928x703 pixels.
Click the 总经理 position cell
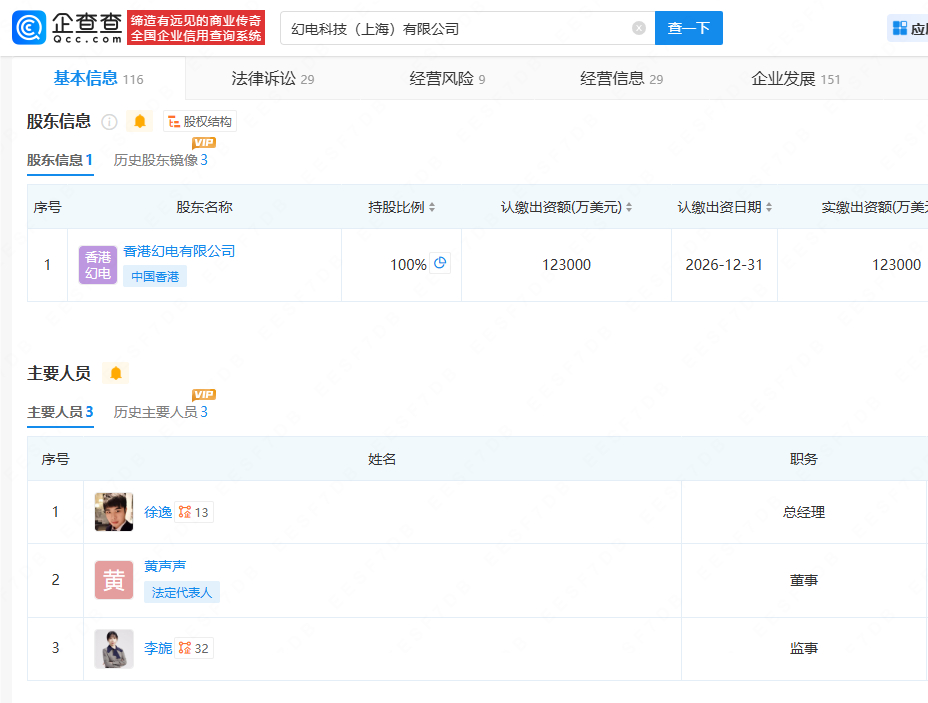tap(804, 512)
